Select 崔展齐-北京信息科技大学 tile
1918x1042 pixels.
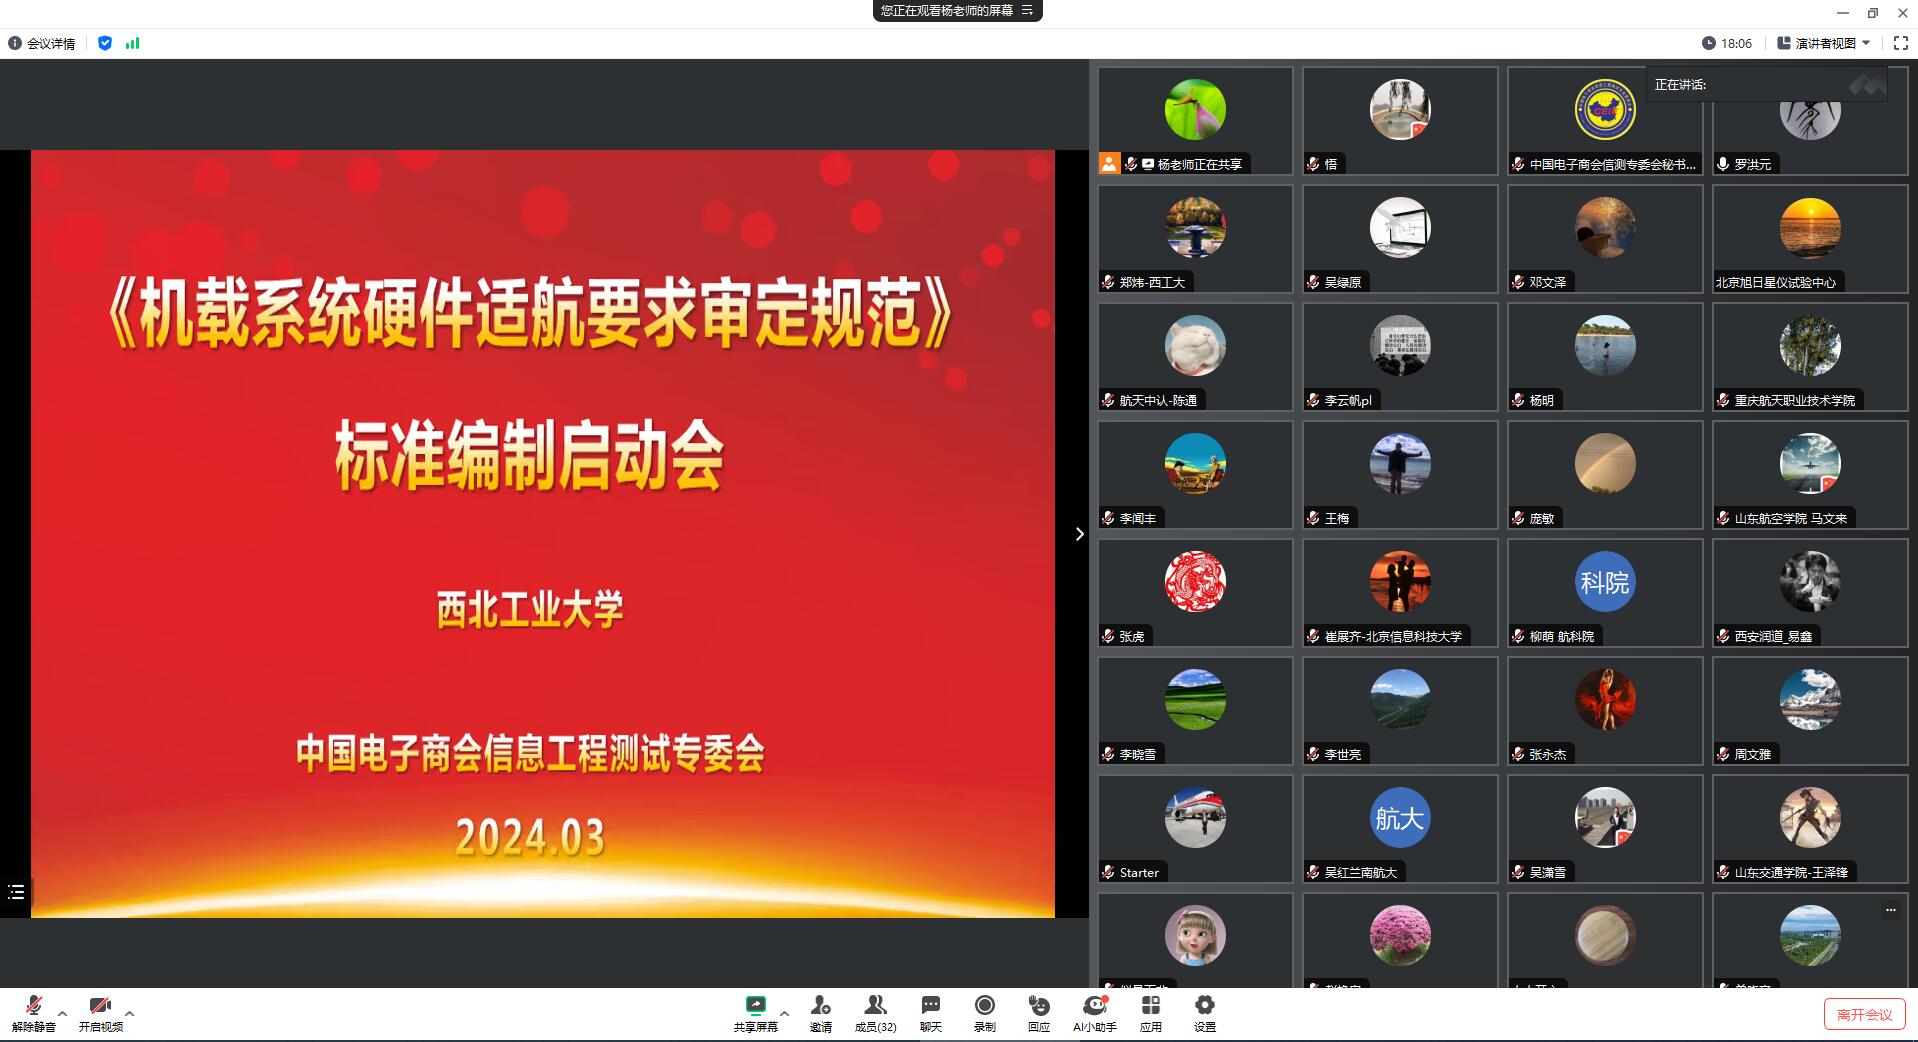[1400, 593]
